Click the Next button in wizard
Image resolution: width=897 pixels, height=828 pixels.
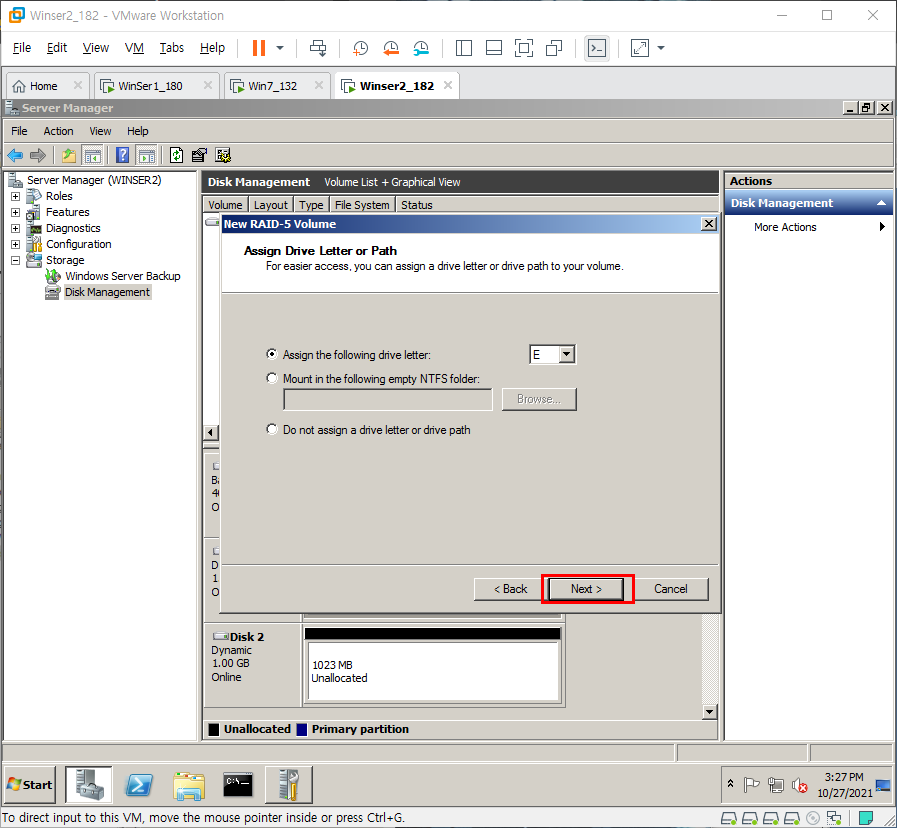click(586, 589)
